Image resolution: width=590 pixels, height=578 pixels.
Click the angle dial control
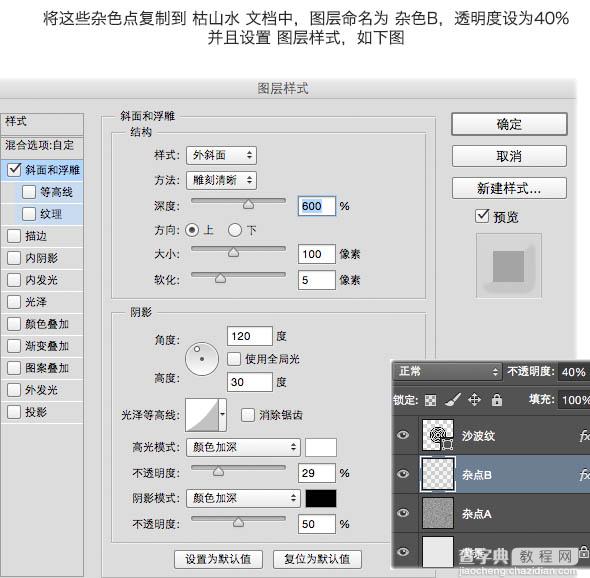point(202,359)
